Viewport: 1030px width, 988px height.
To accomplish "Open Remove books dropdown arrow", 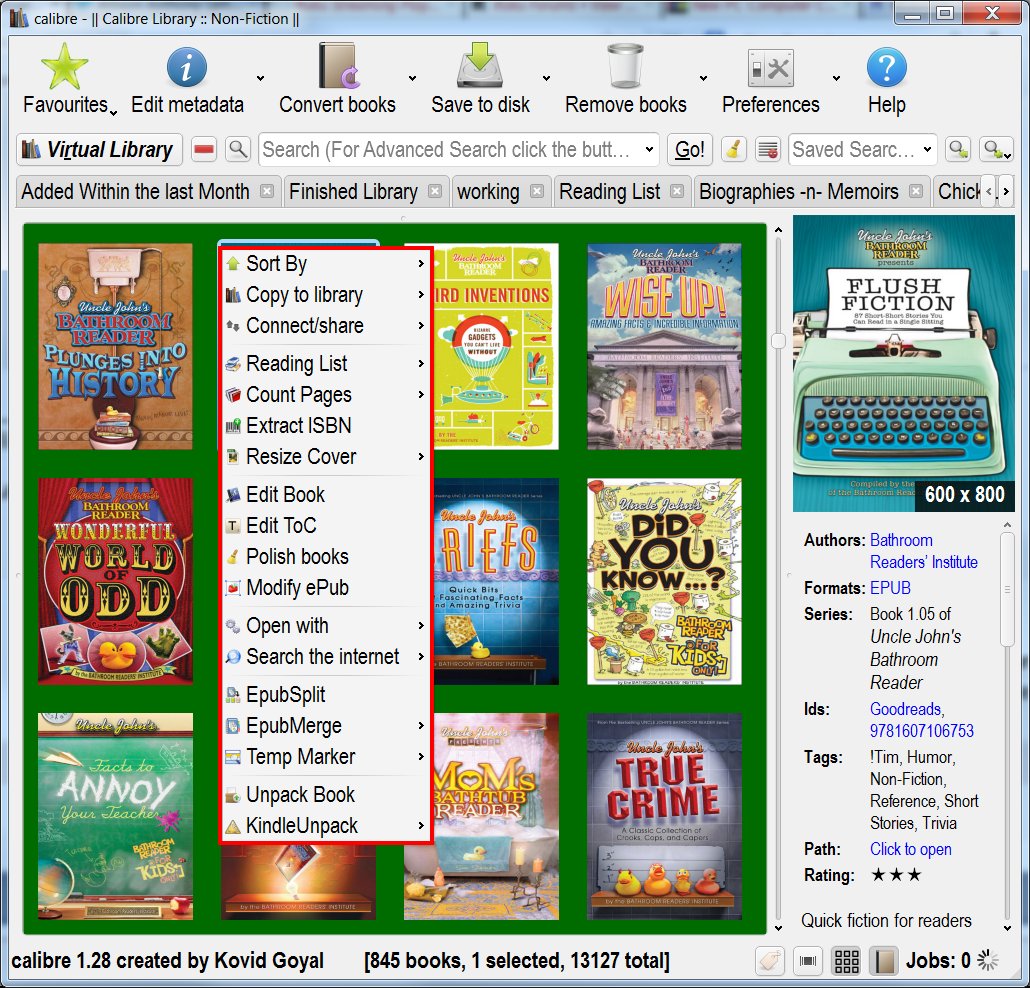I will (703, 78).
